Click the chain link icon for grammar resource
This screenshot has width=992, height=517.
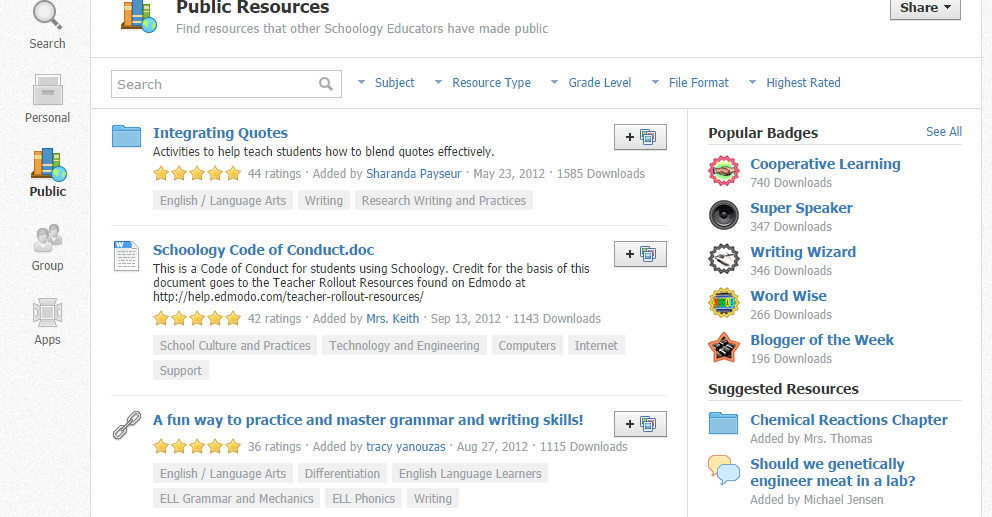(x=127, y=425)
